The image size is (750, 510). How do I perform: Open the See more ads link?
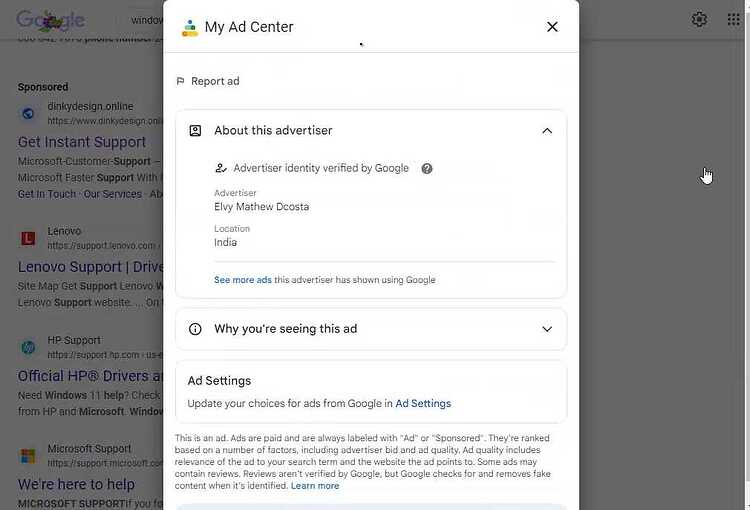[243, 280]
